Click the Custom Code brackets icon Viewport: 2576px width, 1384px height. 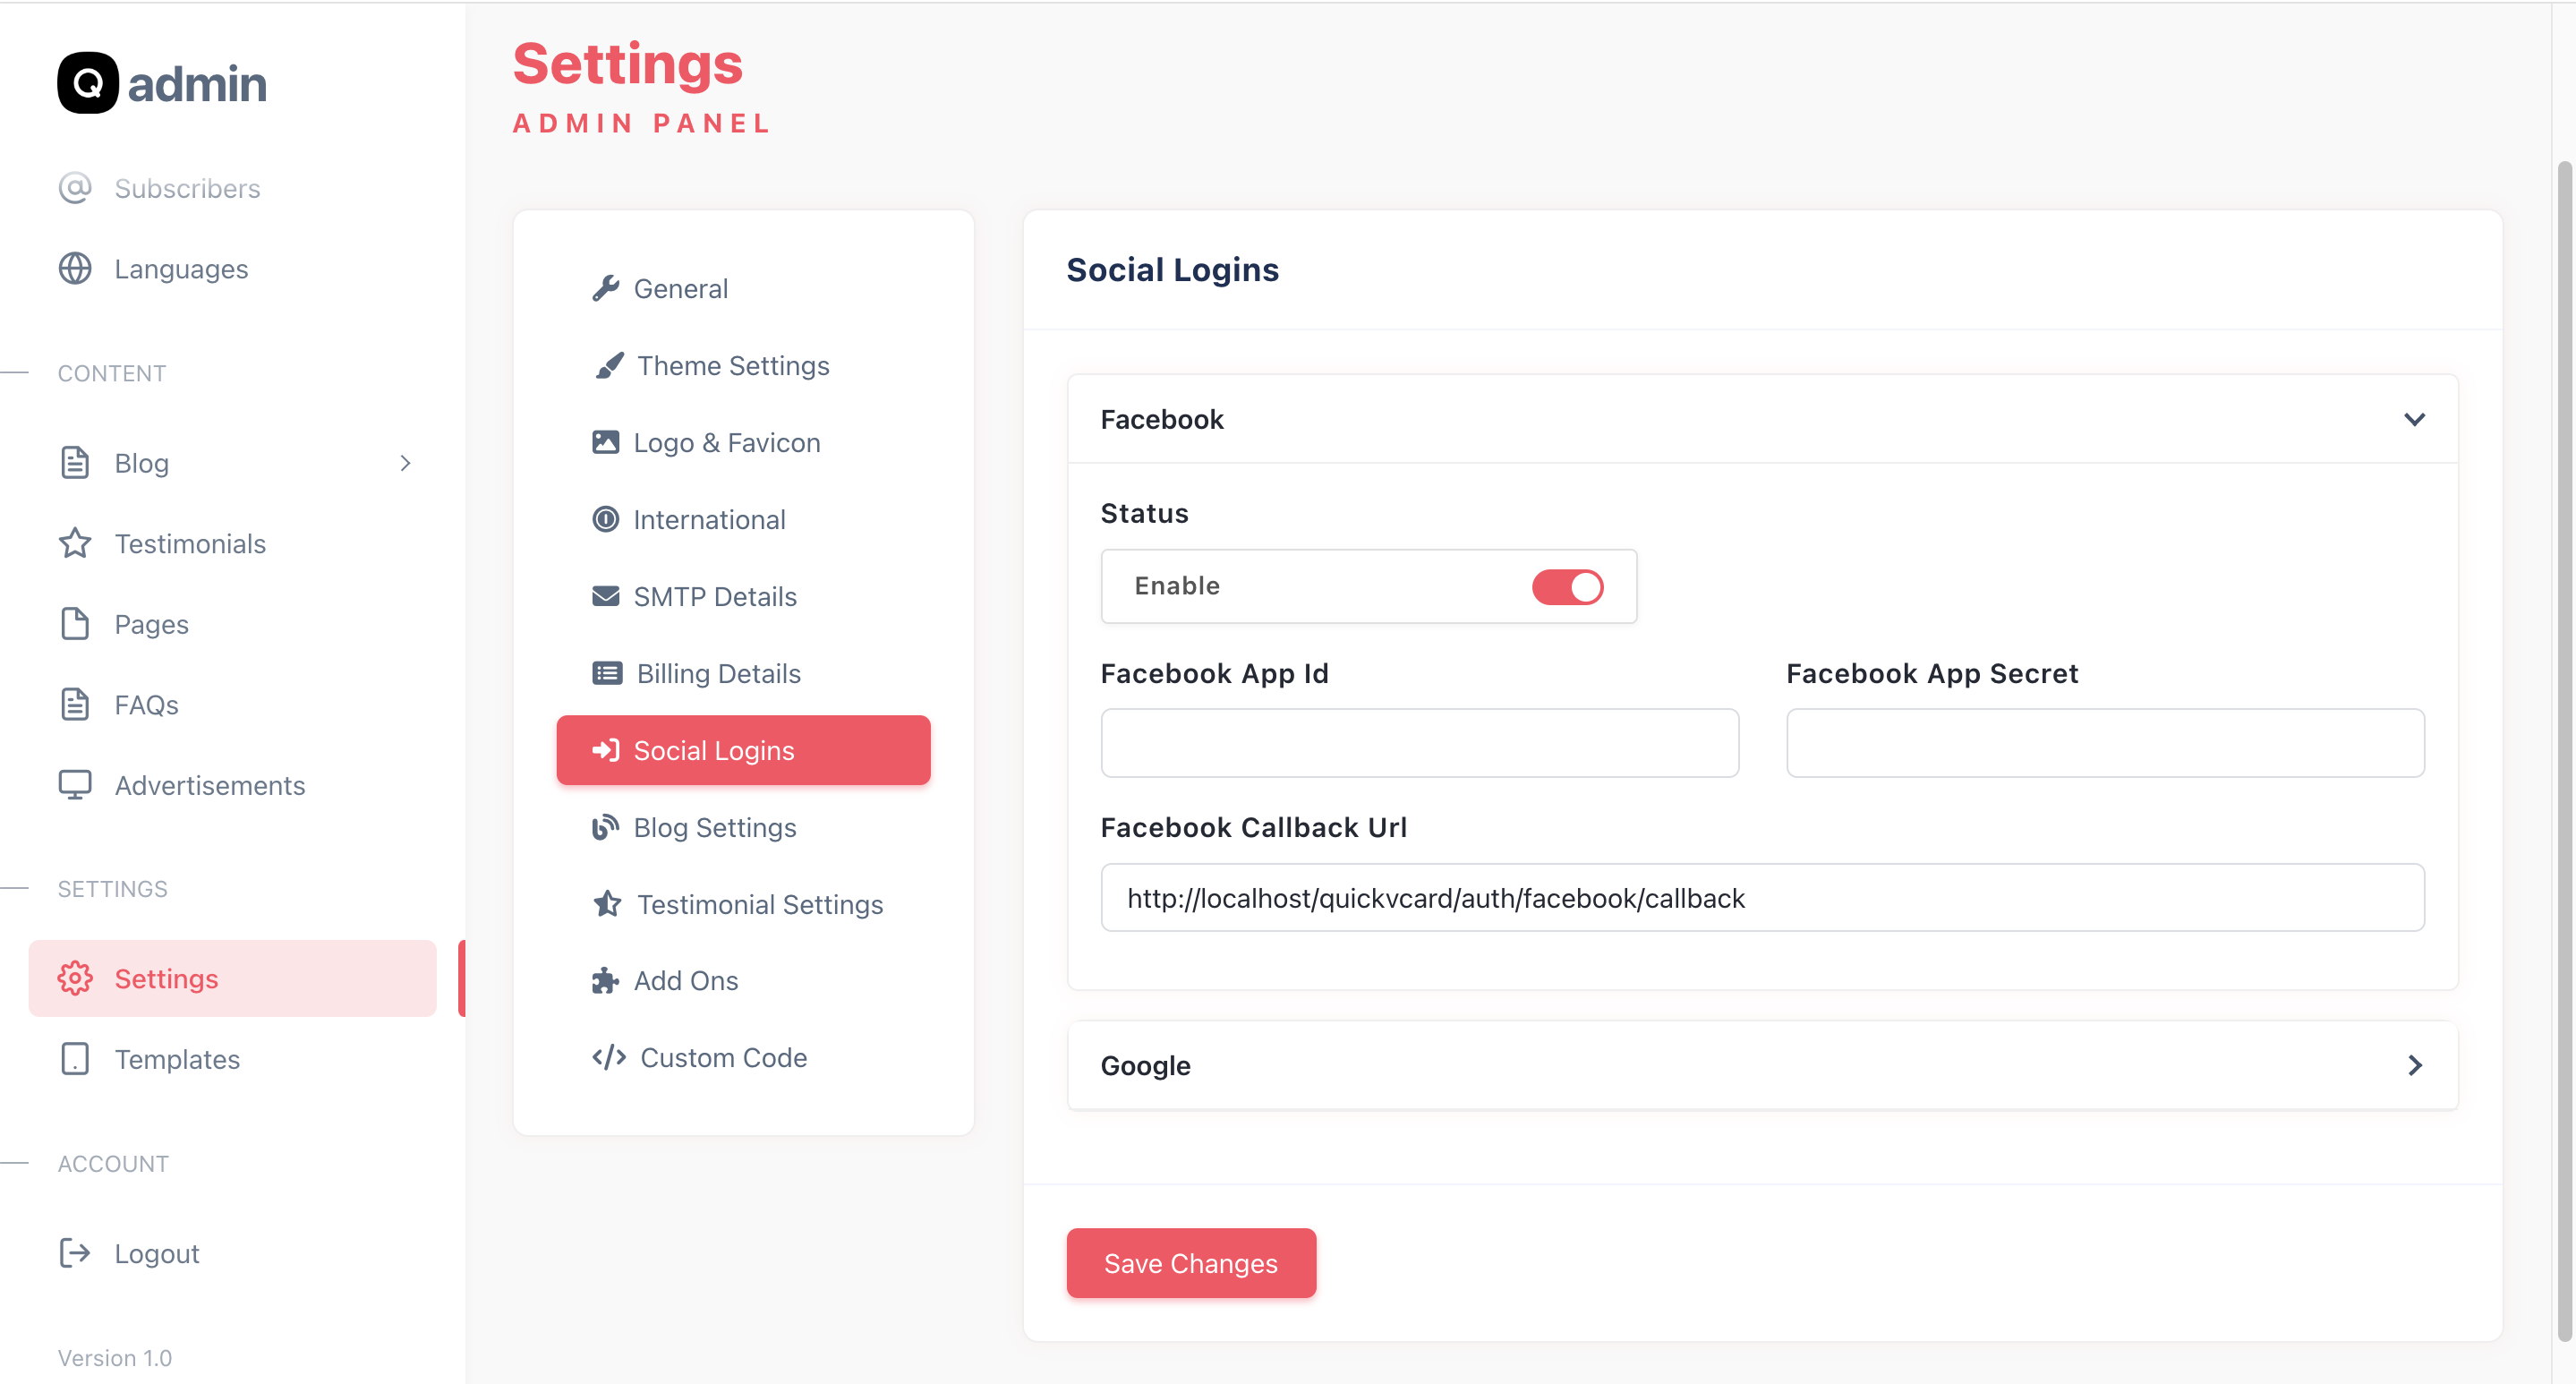pos(609,1057)
